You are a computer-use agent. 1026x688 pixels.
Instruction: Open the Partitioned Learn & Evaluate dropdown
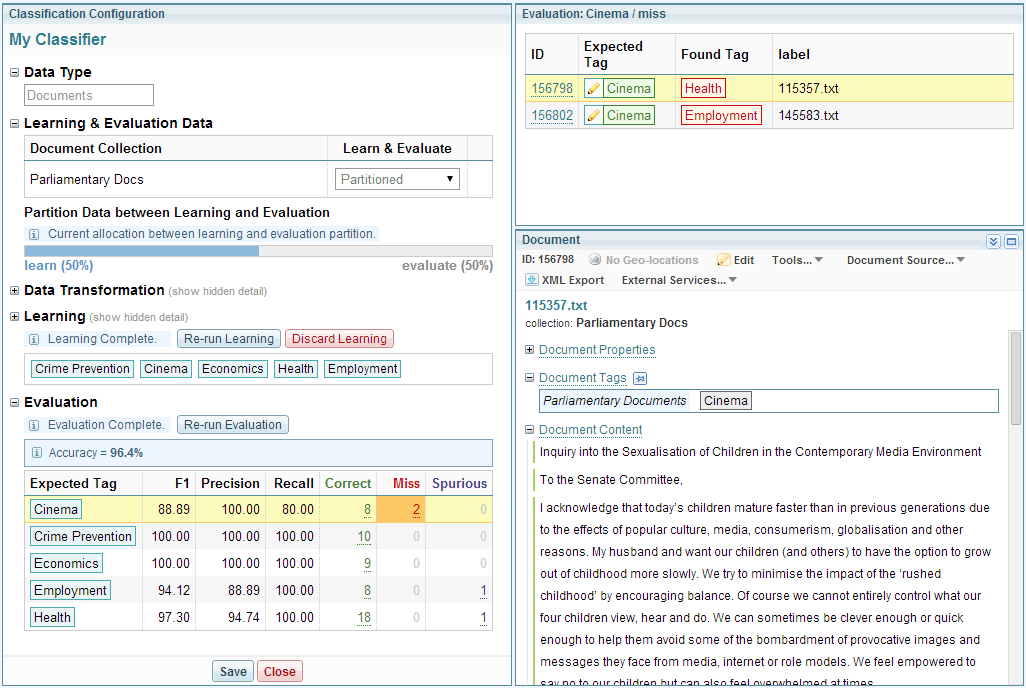click(x=397, y=180)
